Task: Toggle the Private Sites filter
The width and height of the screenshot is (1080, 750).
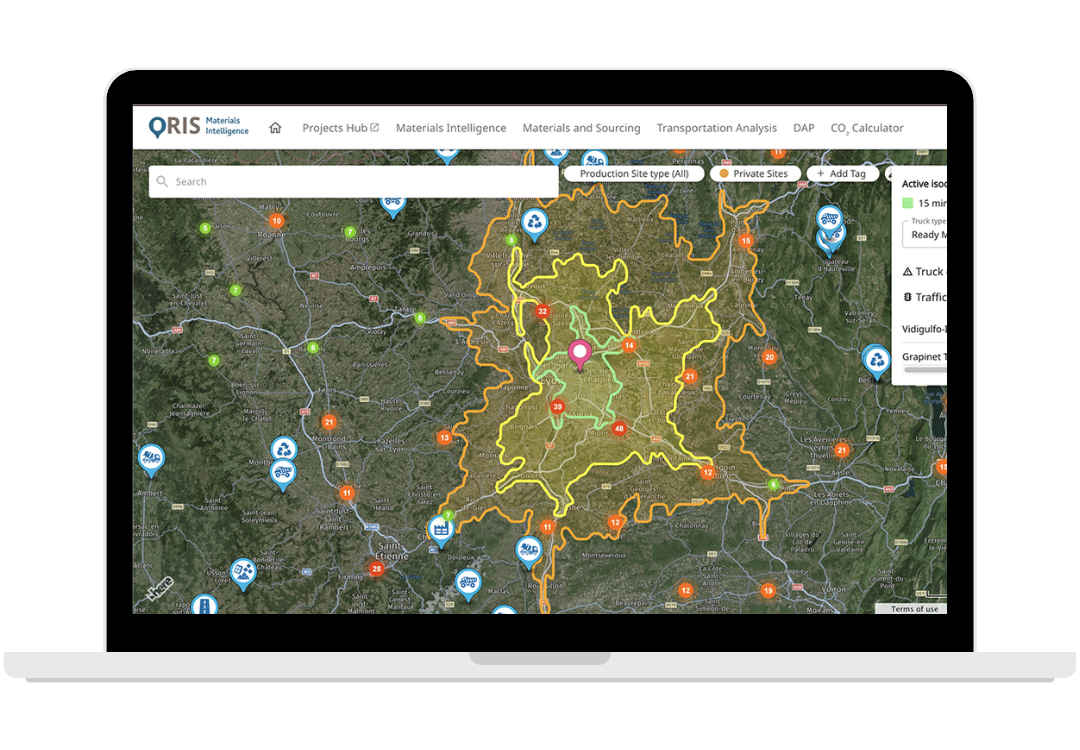Action: click(x=754, y=173)
